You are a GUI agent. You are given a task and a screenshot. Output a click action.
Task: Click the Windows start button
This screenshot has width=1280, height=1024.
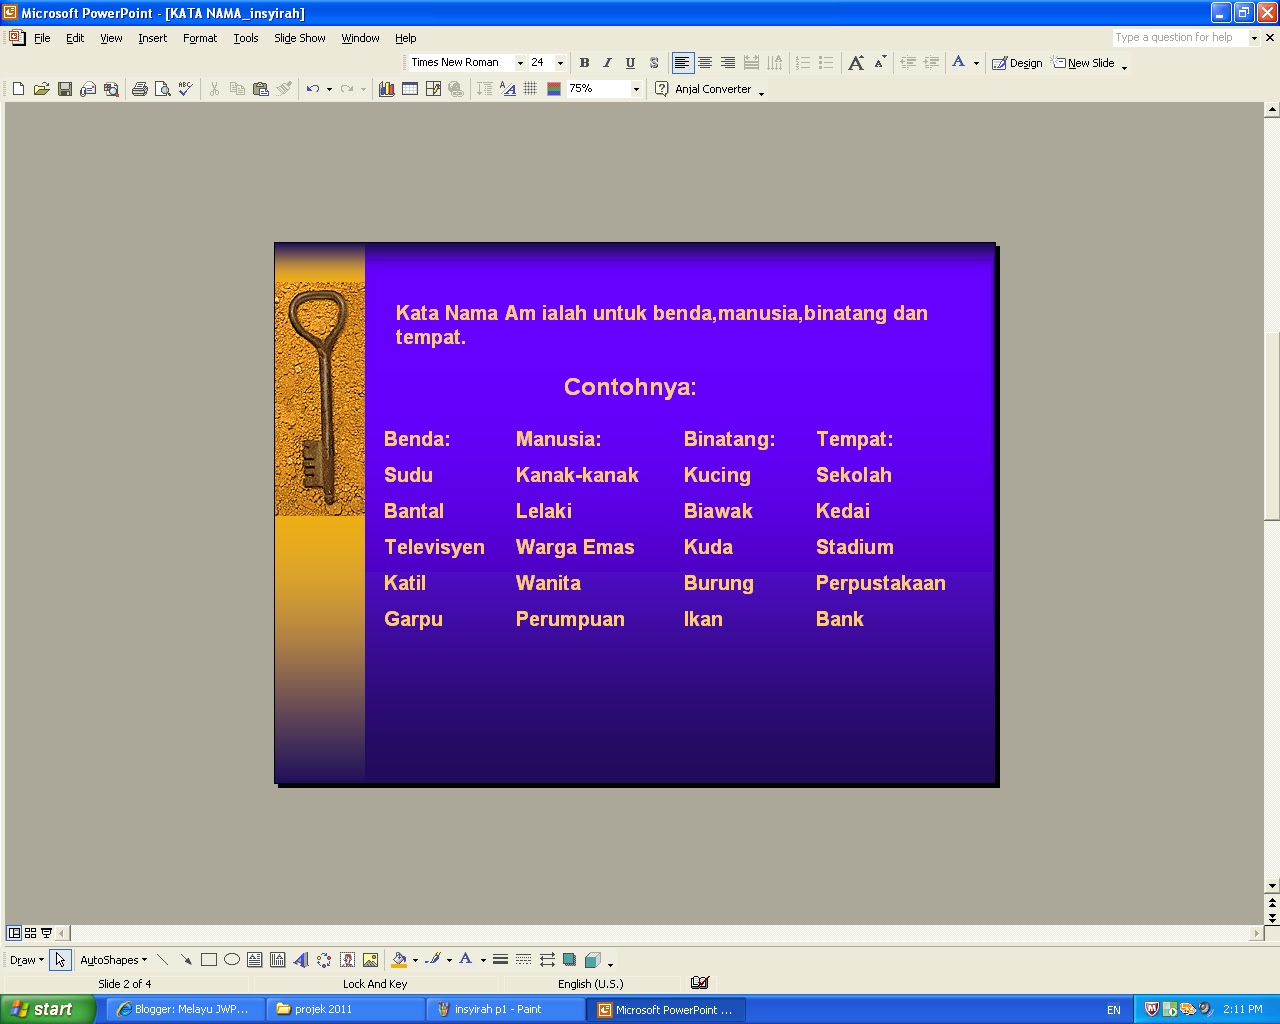47,1009
